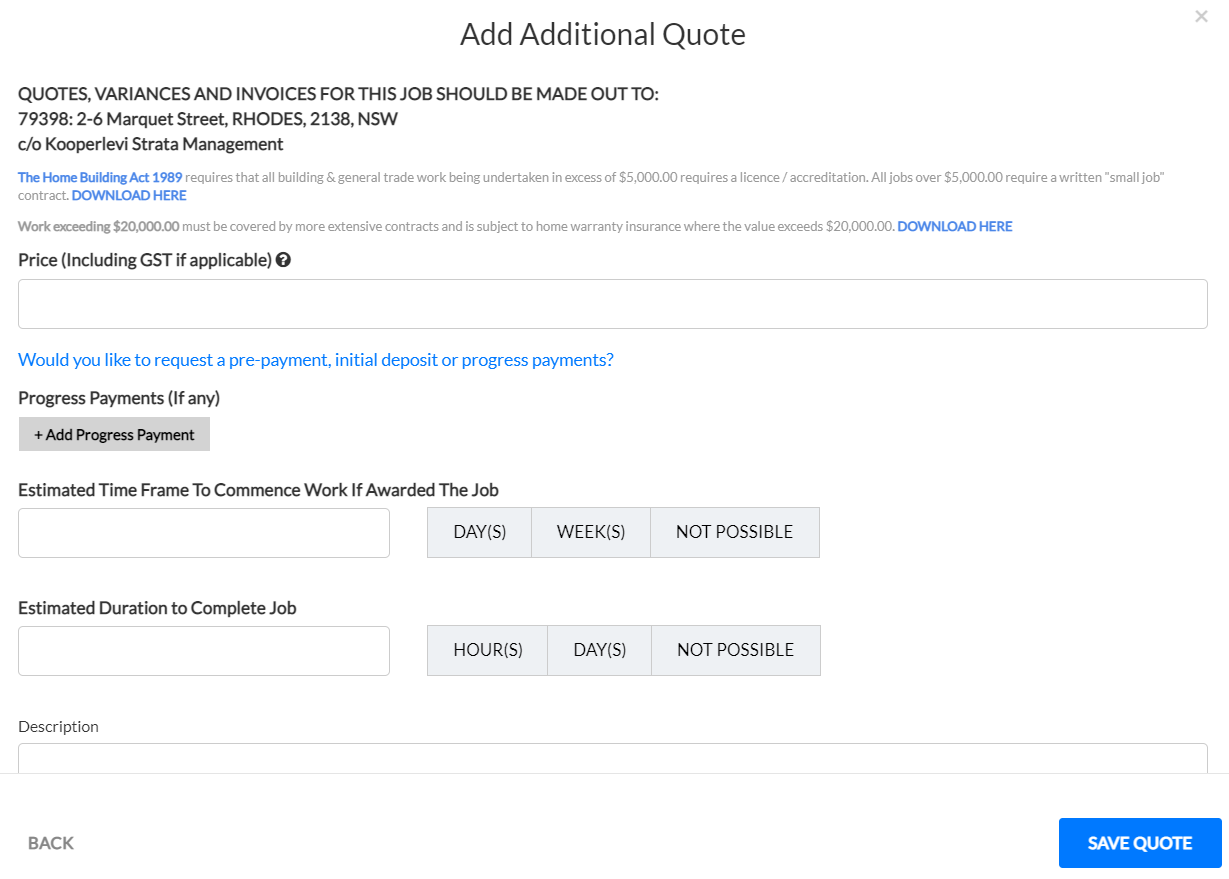Focus the estimated duration input field
Image resolution: width=1229 pixels, height=879 pixels.
[204, 651]
